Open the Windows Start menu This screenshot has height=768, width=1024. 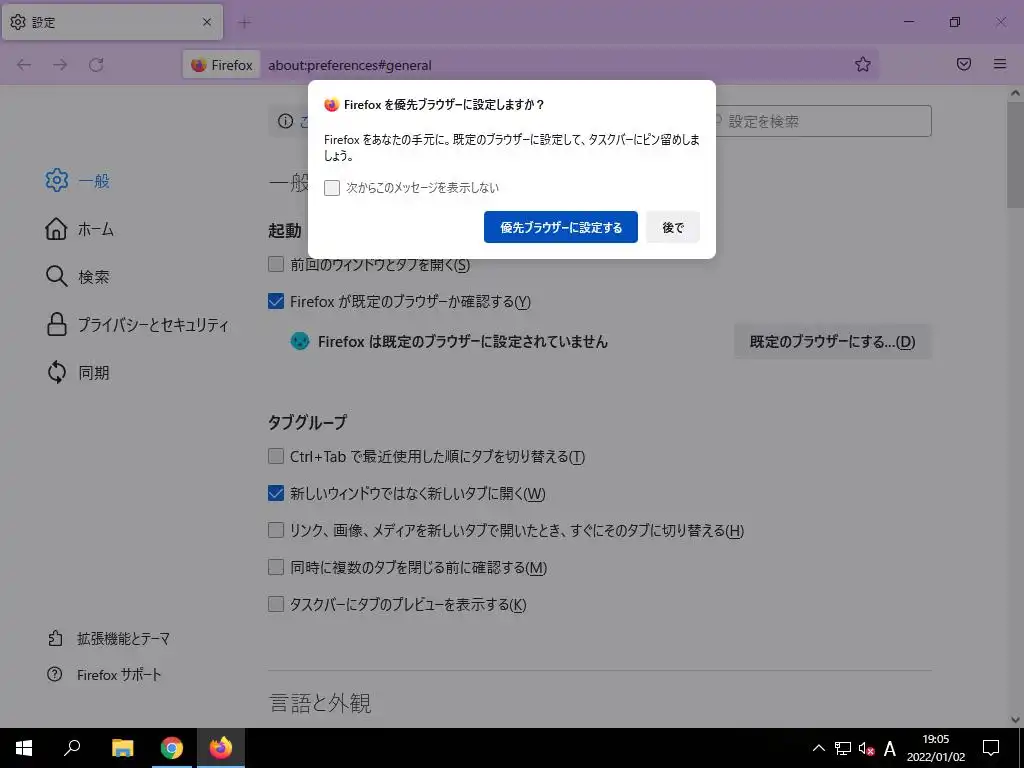24,748
